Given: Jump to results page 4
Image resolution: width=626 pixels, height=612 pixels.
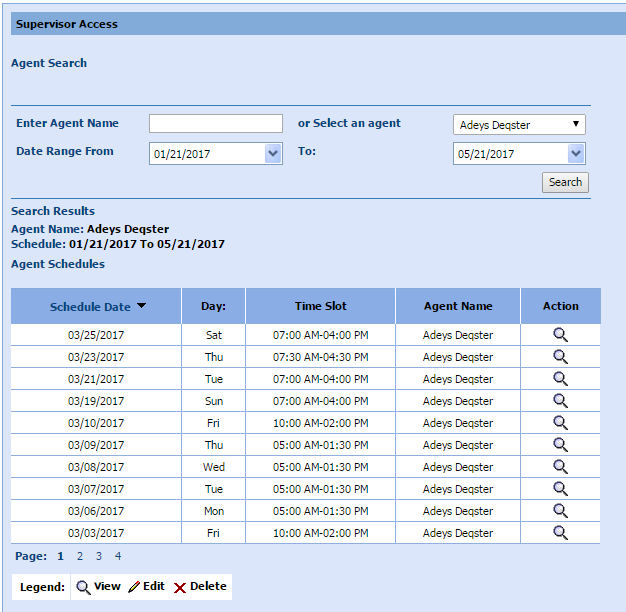Looking at the screenshot, I should [117, 556].
